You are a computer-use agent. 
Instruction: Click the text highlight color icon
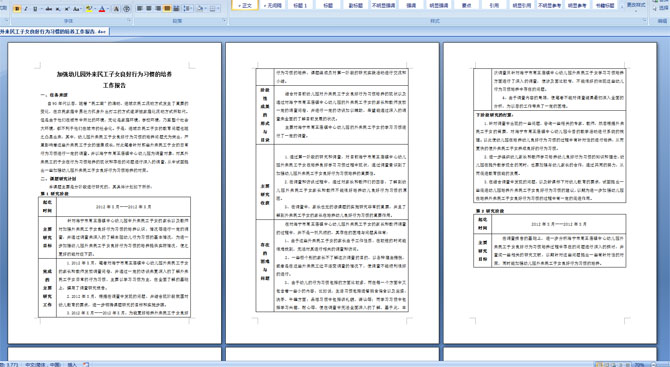89,9
